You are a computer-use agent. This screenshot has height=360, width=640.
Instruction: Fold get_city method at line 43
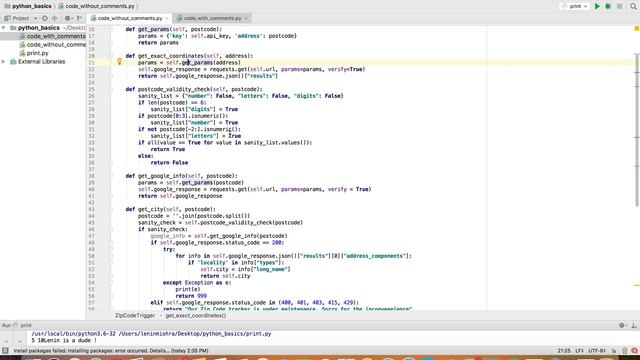tap(111, 209)
